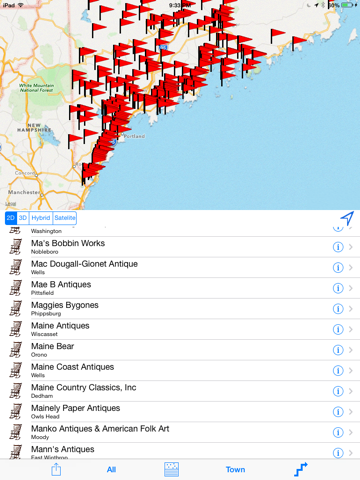
Task: Open info for Maine Antiques
Action: tap(338, 329)
